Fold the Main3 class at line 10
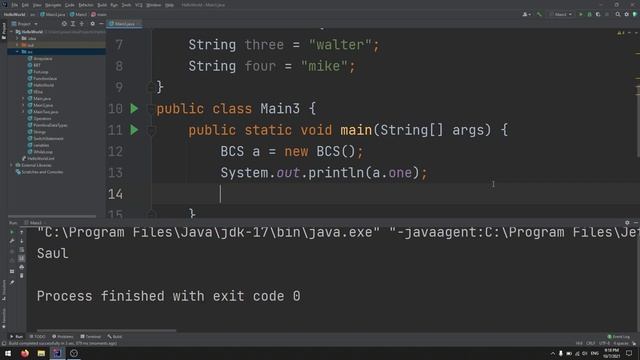 (151, 109)
